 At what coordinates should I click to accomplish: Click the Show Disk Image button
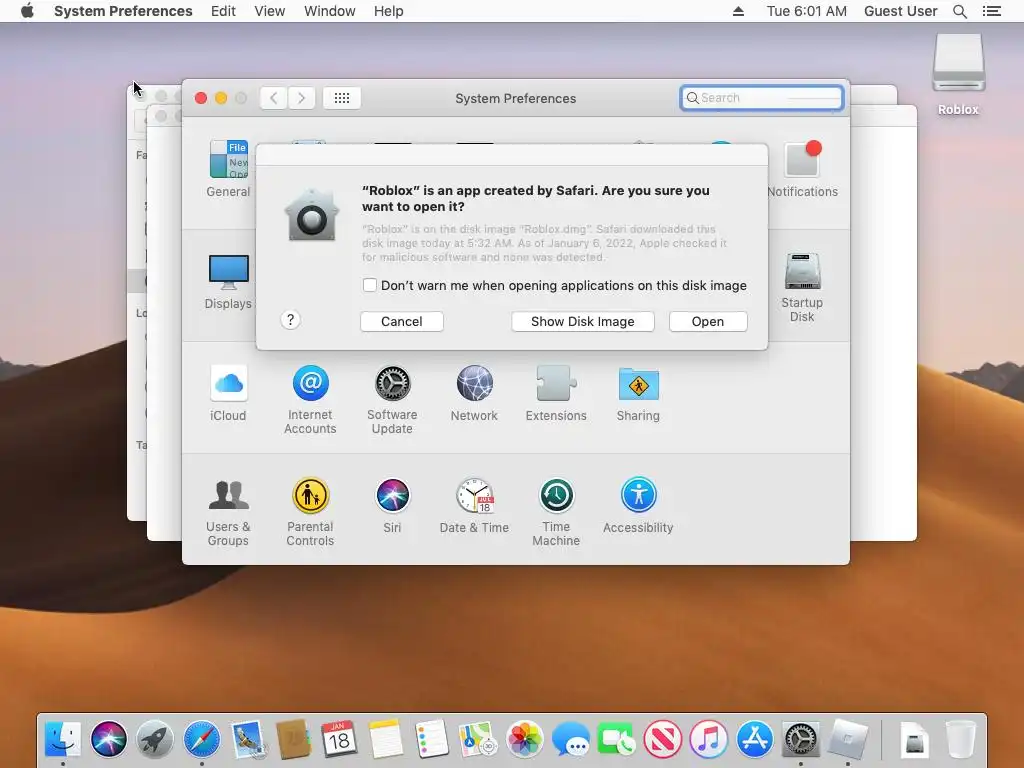tap(583, 321)
